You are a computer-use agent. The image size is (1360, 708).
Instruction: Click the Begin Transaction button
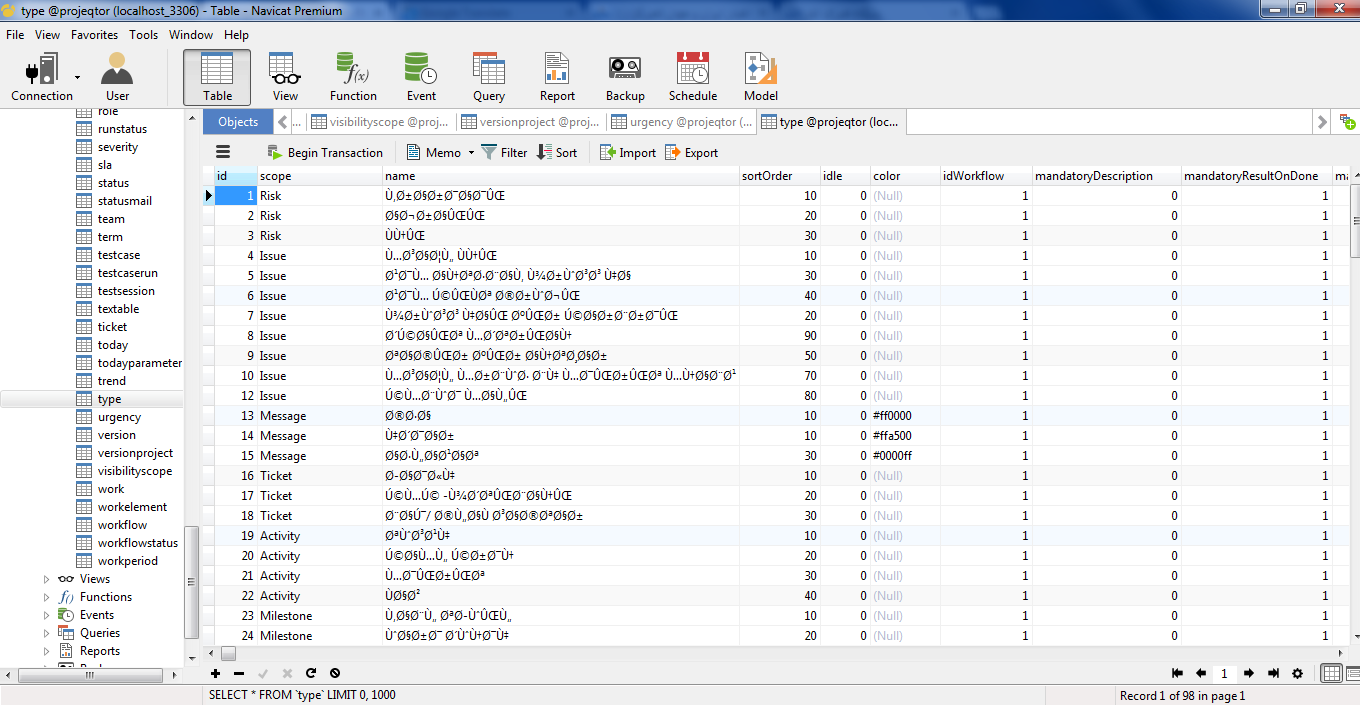click(x=324, y=153)
